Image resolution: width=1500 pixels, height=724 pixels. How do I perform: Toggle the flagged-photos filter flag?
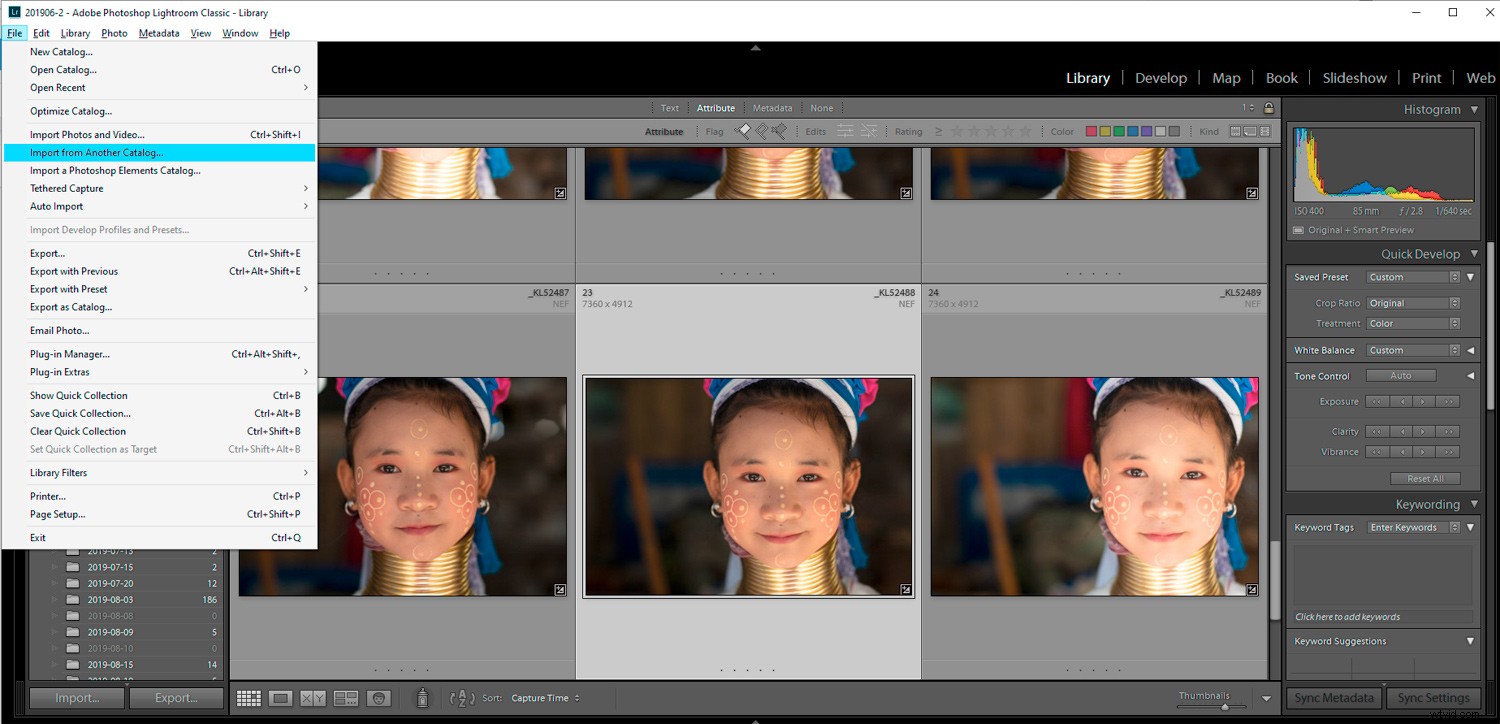click(744, 131)
